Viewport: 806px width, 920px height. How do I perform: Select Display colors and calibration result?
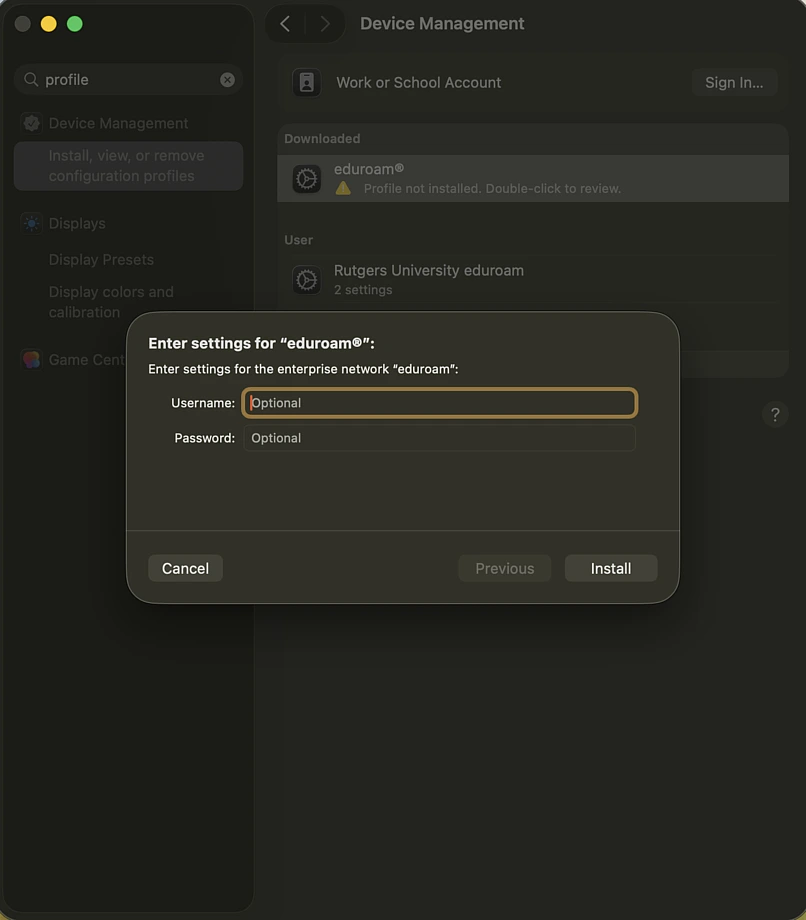pyautogui.click(x=111, y=302)
